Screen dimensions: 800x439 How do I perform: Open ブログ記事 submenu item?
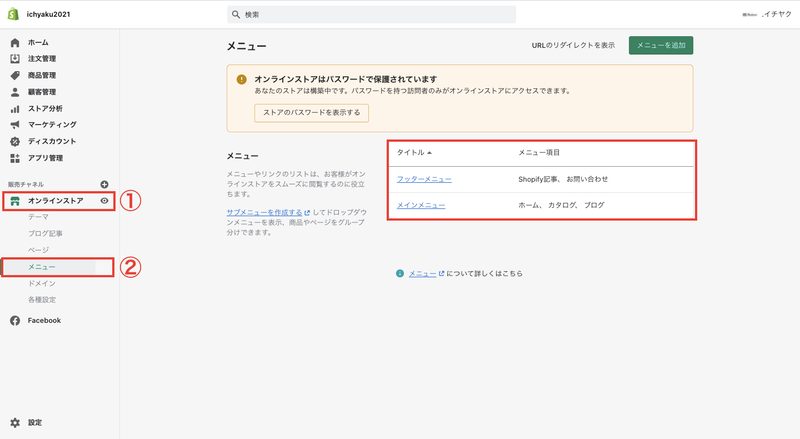[45, 233]
